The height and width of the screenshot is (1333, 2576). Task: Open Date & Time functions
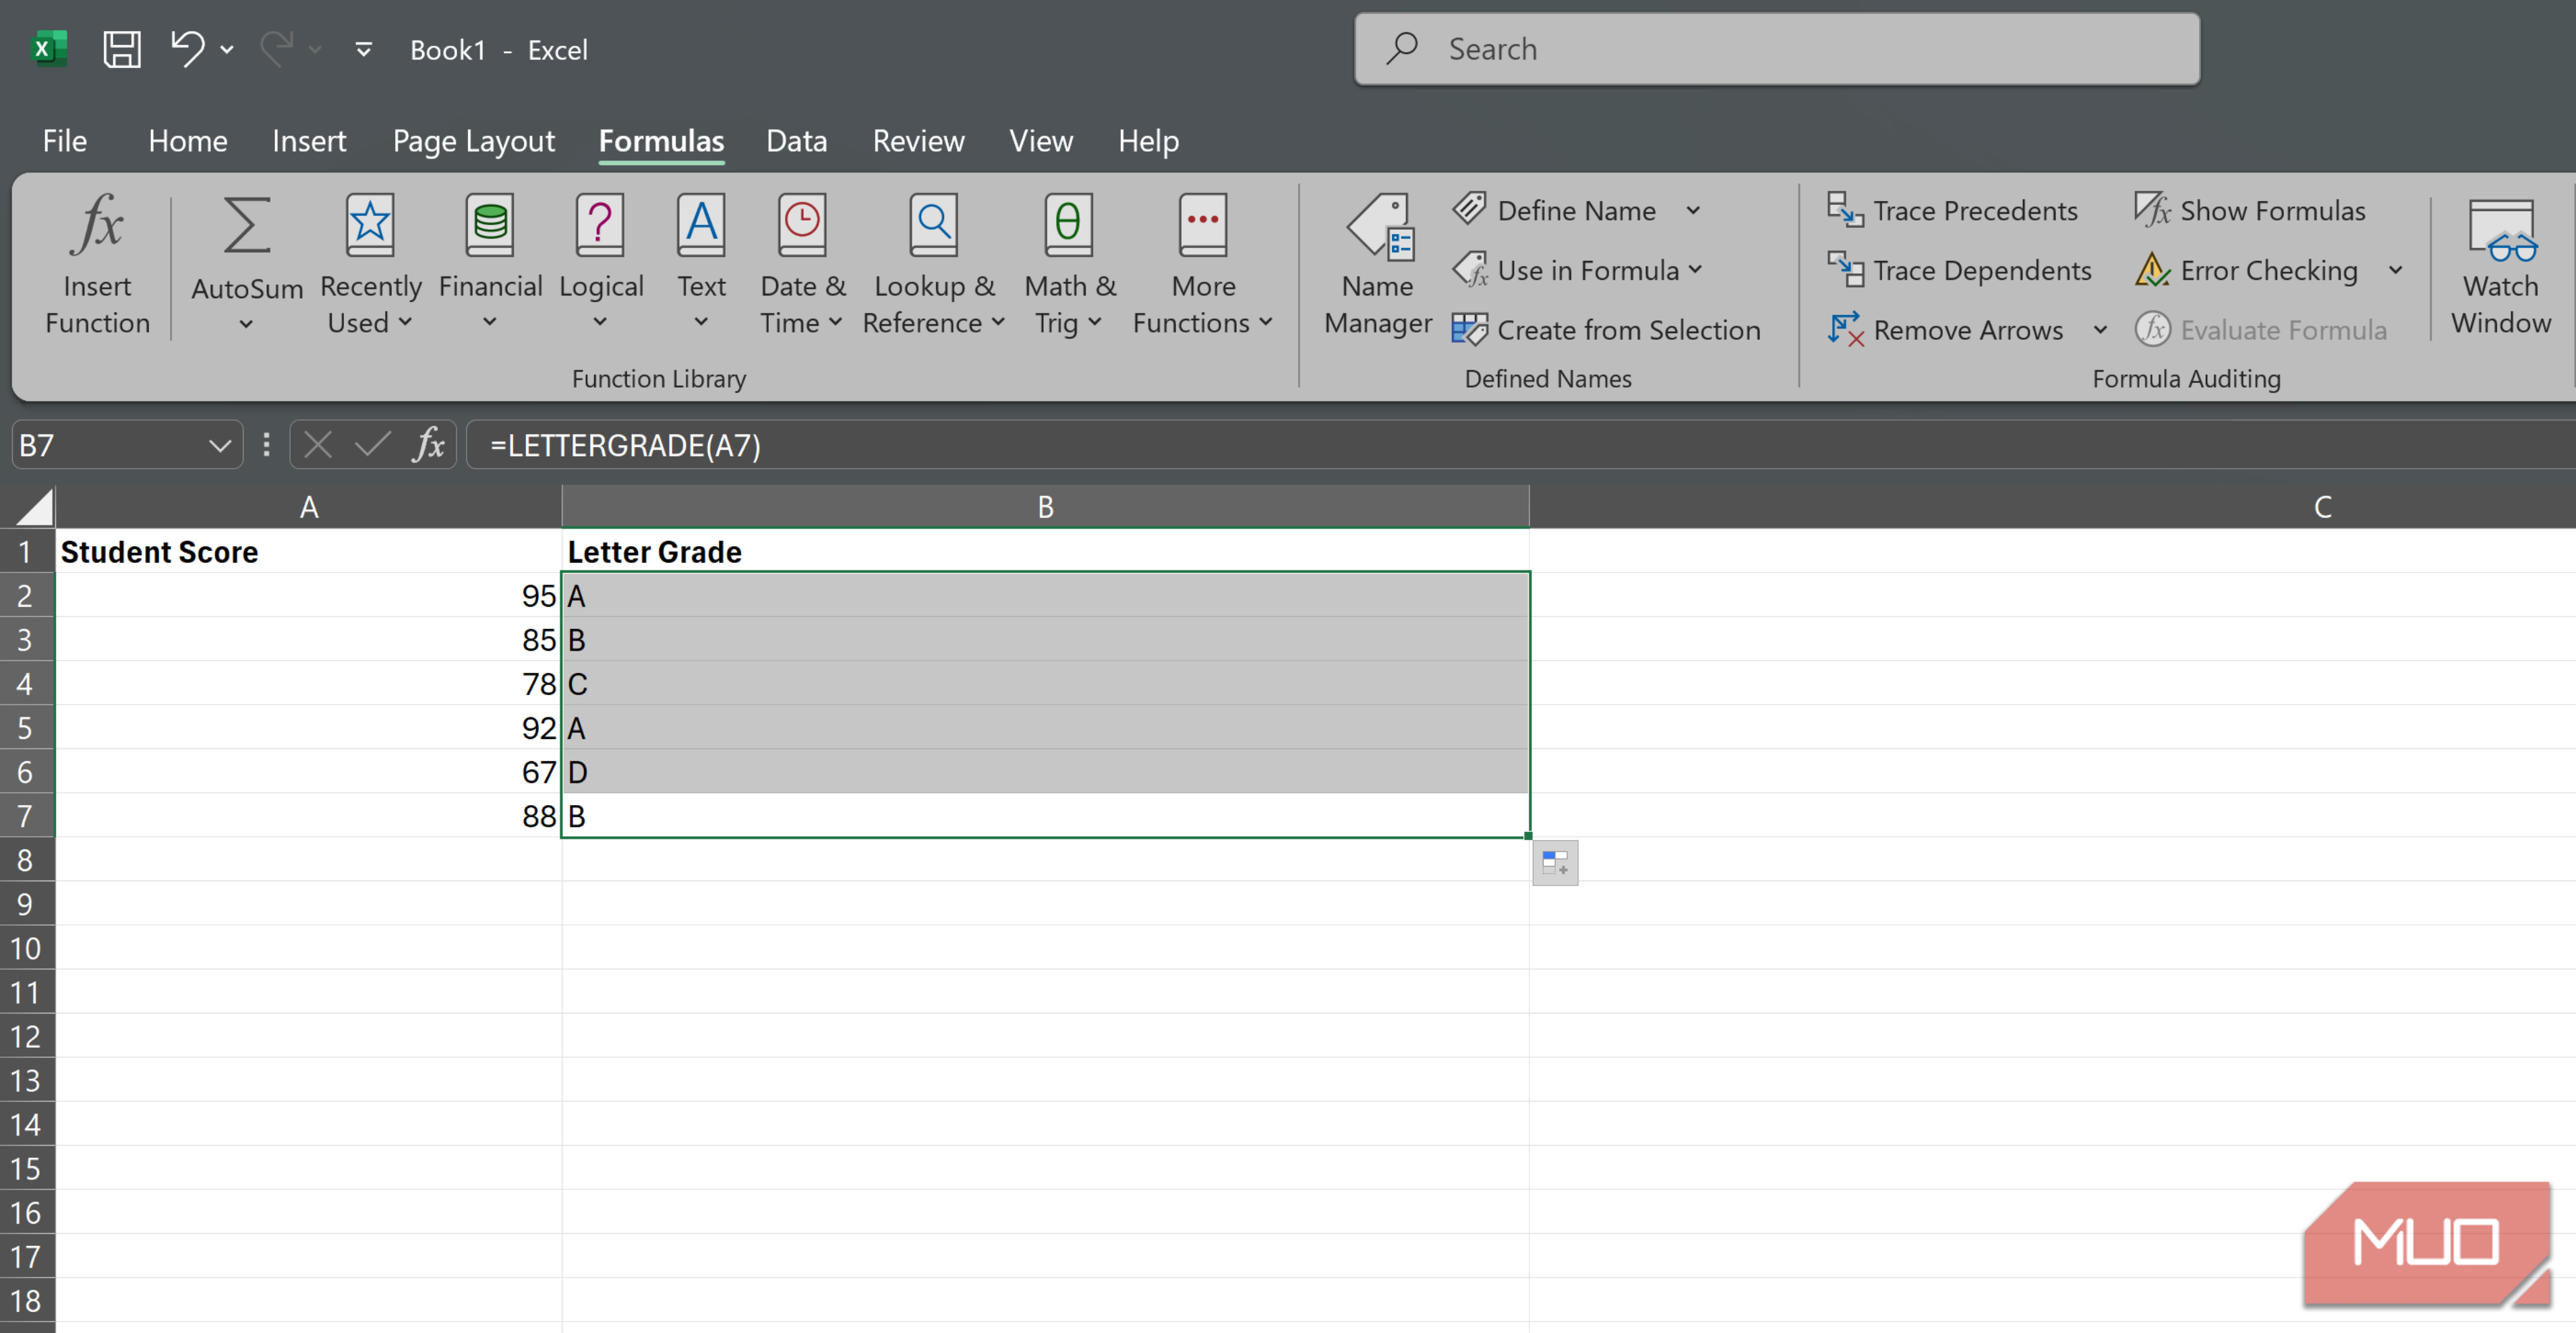tap(802, 265)
